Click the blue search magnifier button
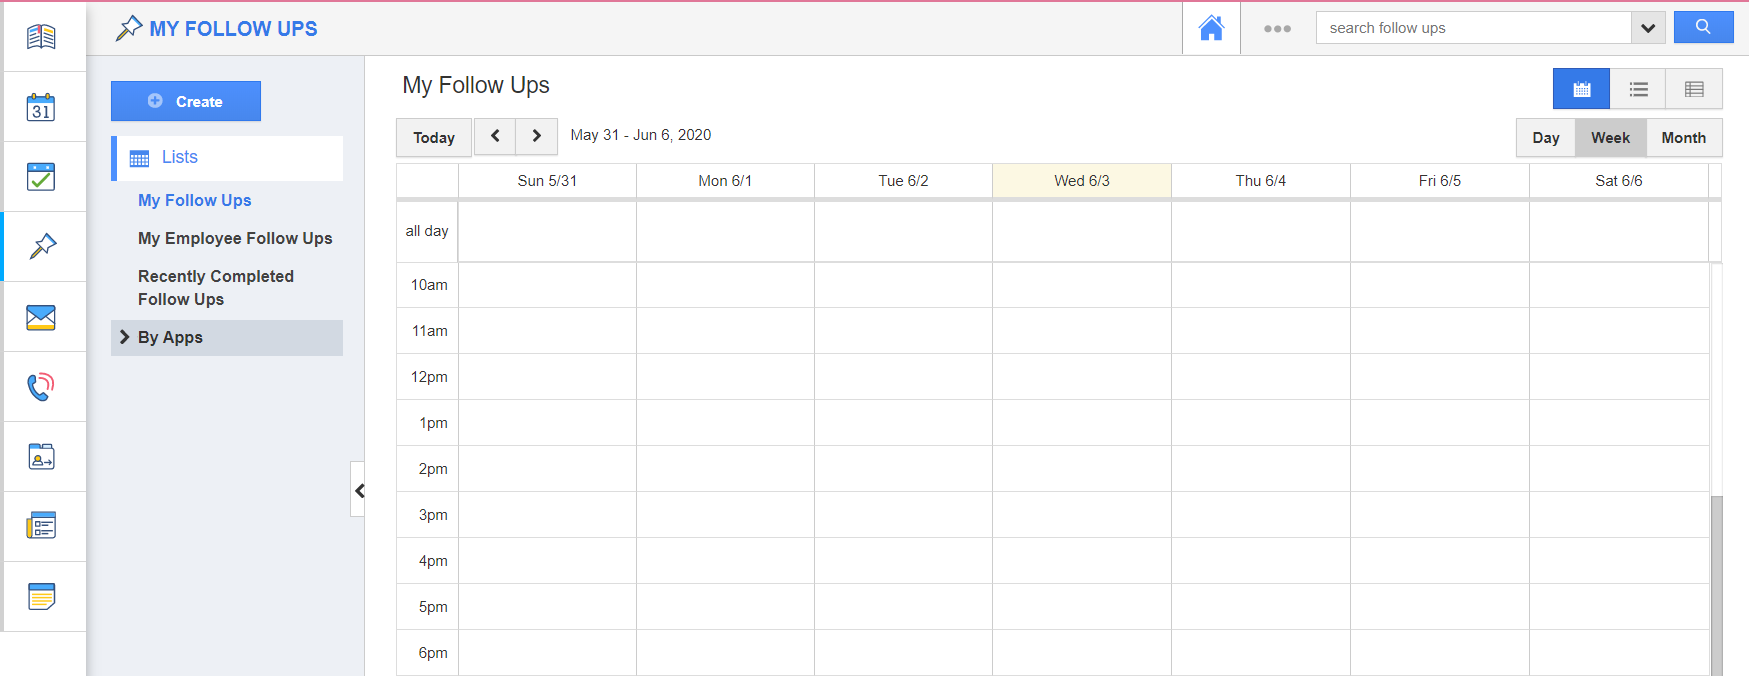Image resolution: width=1749 pixels, height=676 pixels. pyautogui.click(x=1703, y=28)
